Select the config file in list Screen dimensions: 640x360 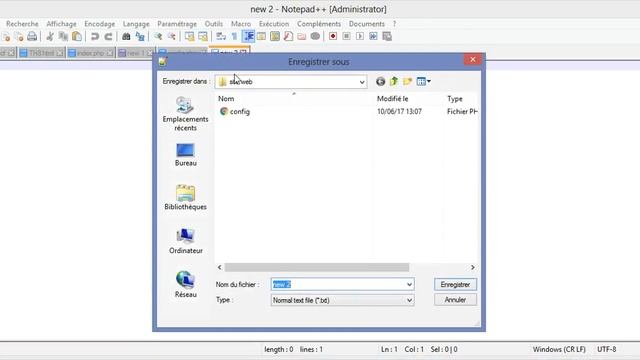(235, 111)
